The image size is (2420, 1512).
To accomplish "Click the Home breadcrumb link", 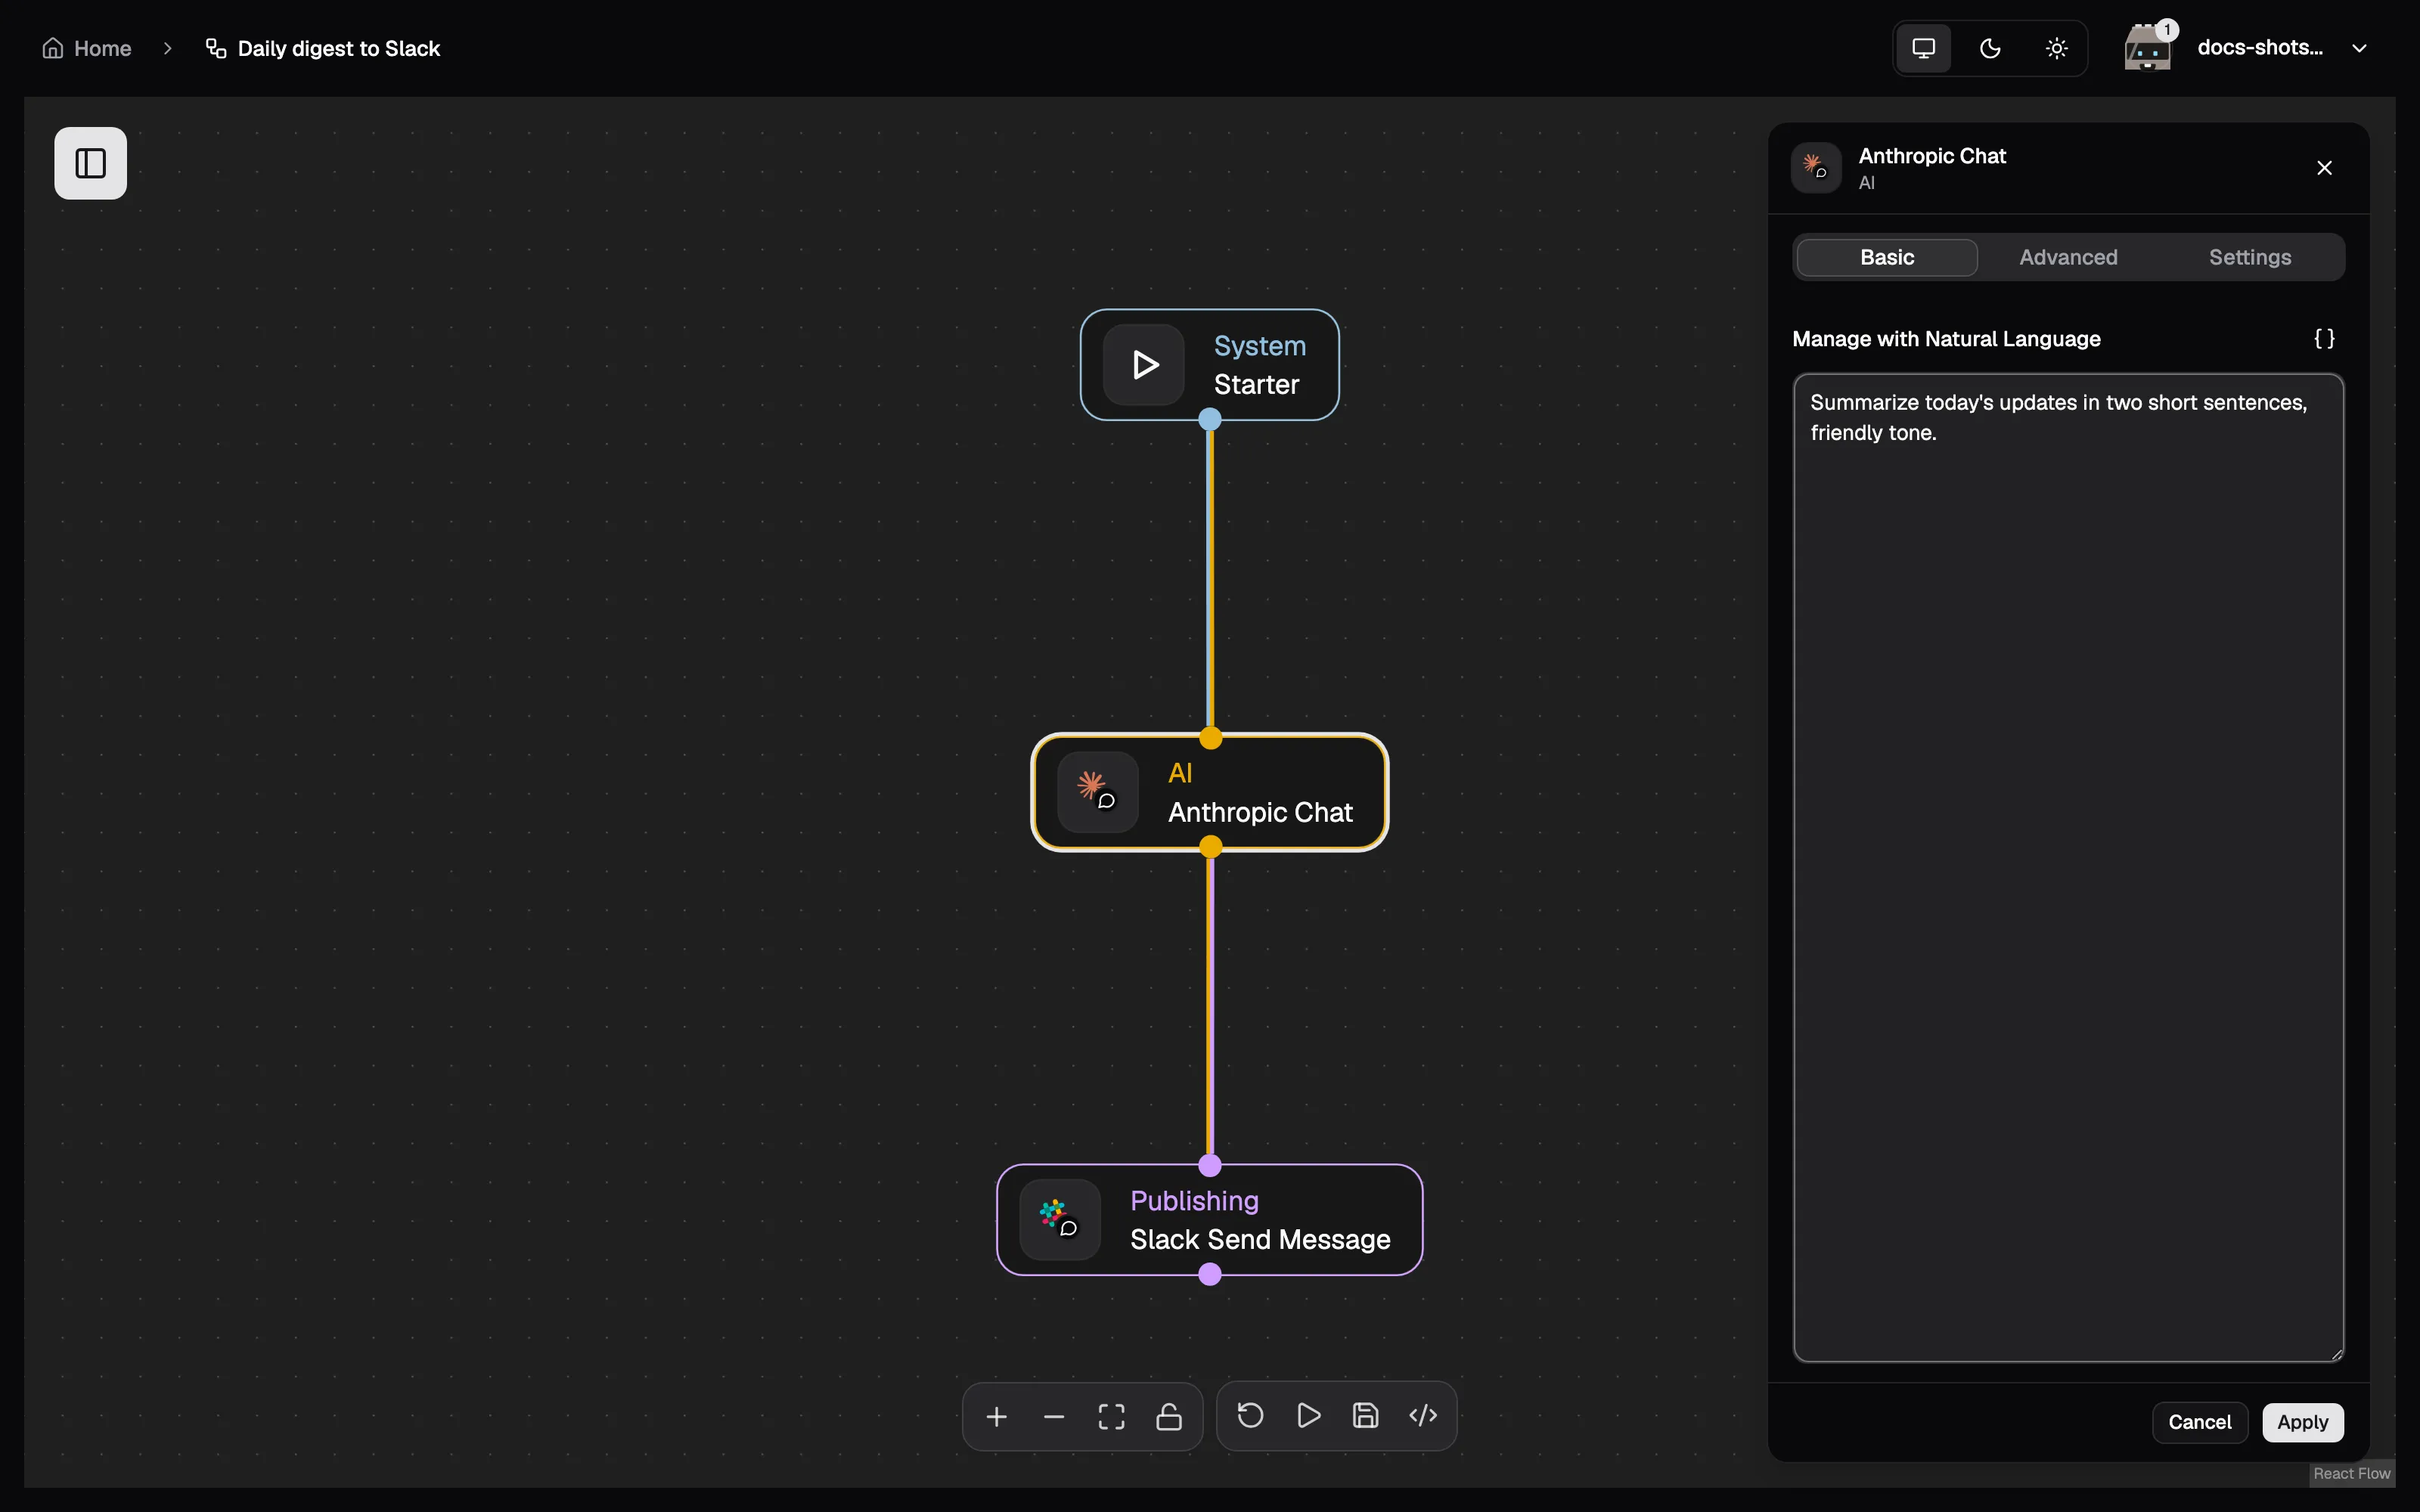I will pyautogui.click(x=87, y=48).
